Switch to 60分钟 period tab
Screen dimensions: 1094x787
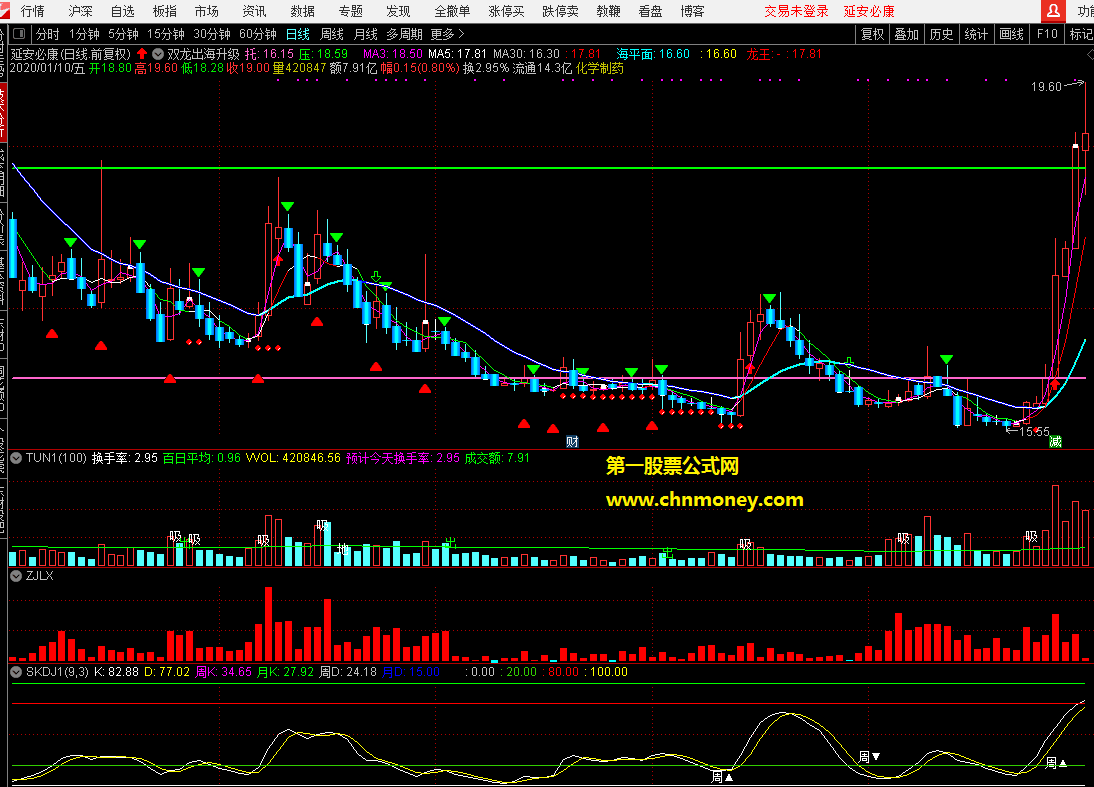(257, 33)
